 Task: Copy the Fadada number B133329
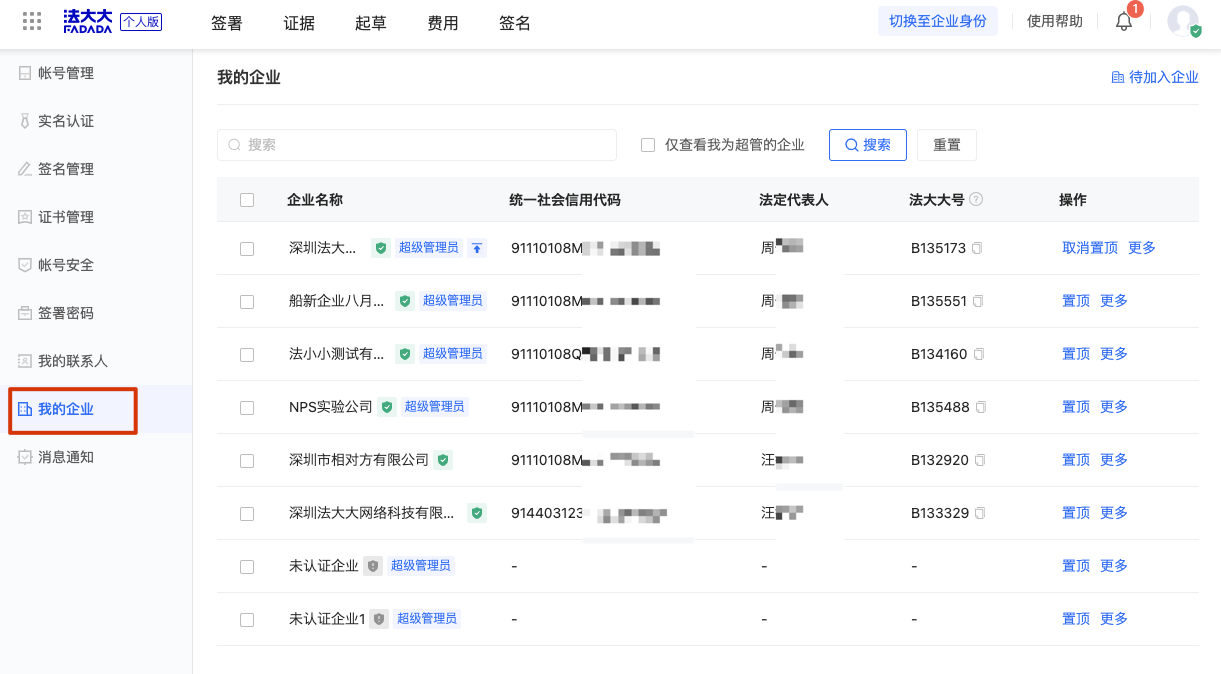pyautogui.click(x=980, y=513)
